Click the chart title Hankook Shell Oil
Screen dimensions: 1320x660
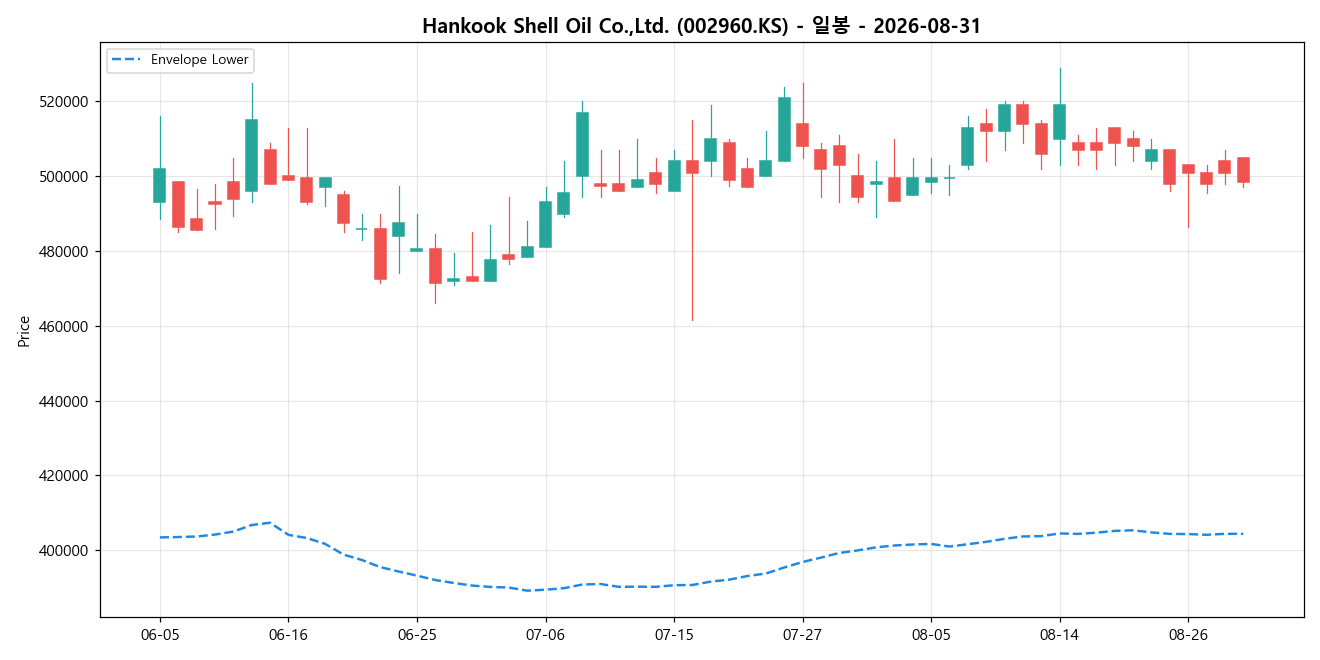(701, 26)
